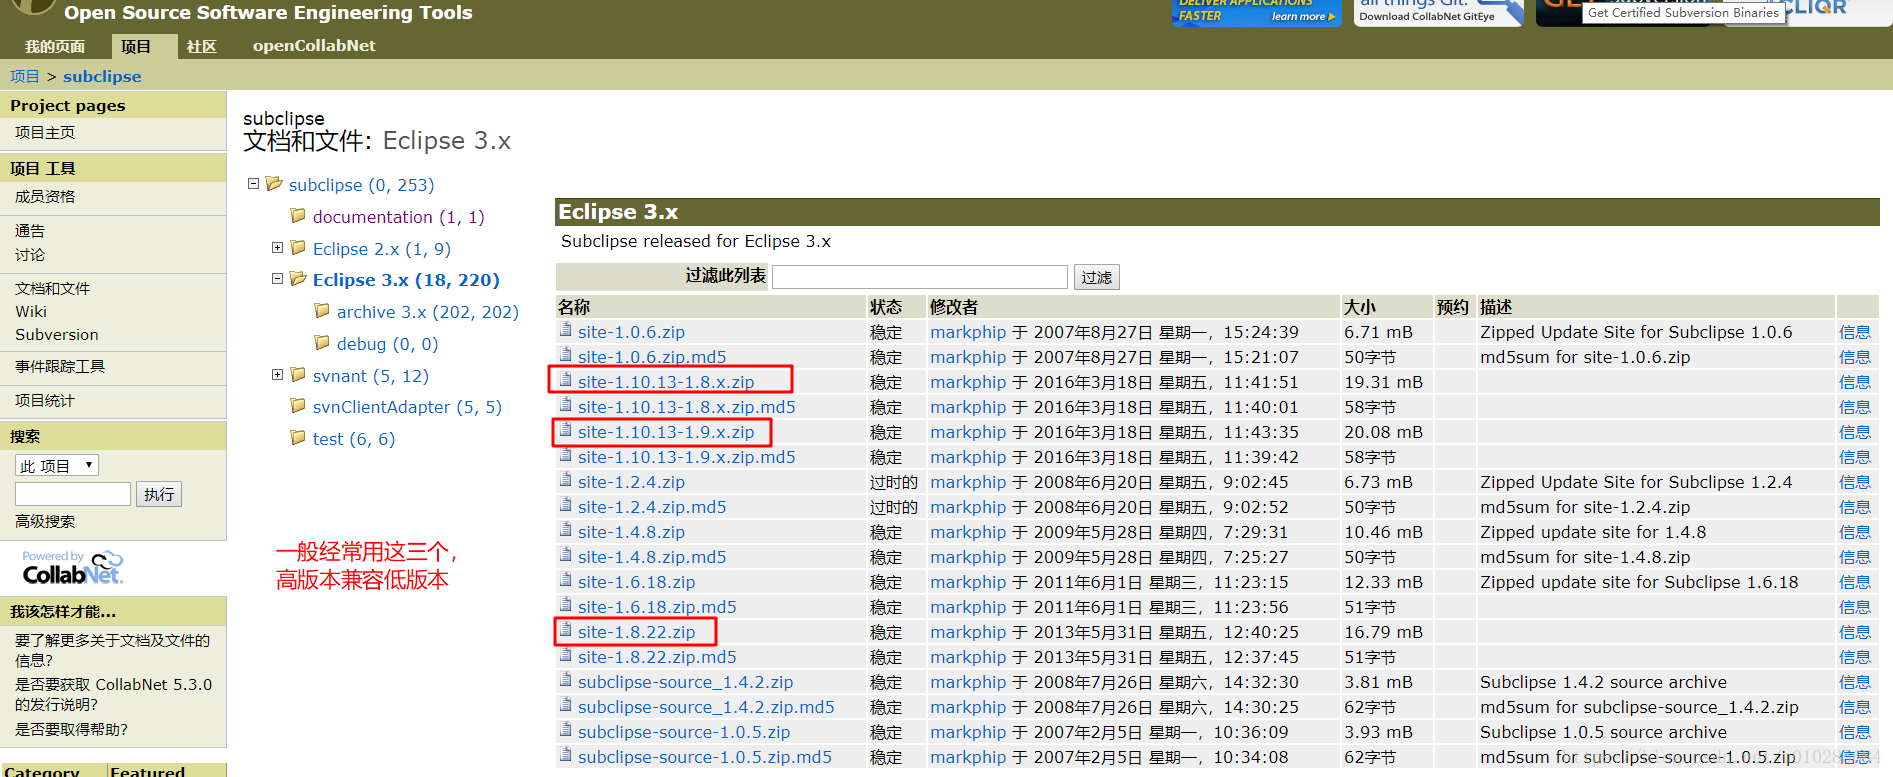Click subclipse breadcrumb link
Image resolution: width=1893 pixels, height=777 pixels.
click(102, 76)
